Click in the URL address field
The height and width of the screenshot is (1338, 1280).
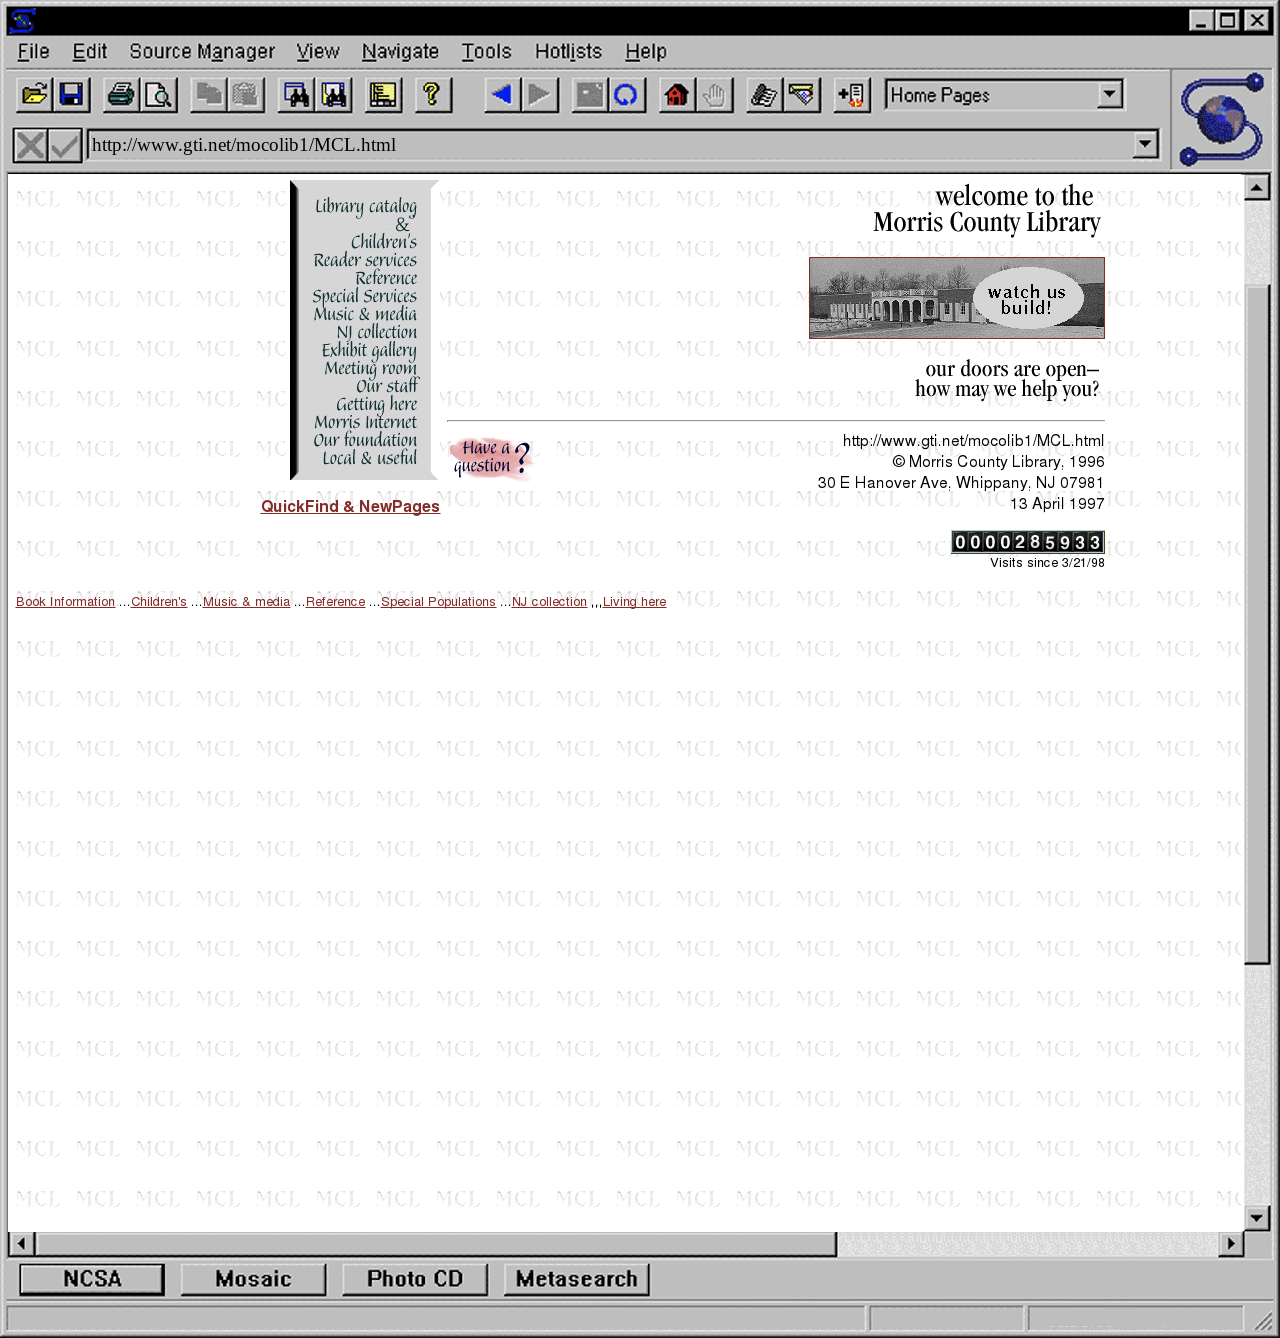(x=600, y=145)
